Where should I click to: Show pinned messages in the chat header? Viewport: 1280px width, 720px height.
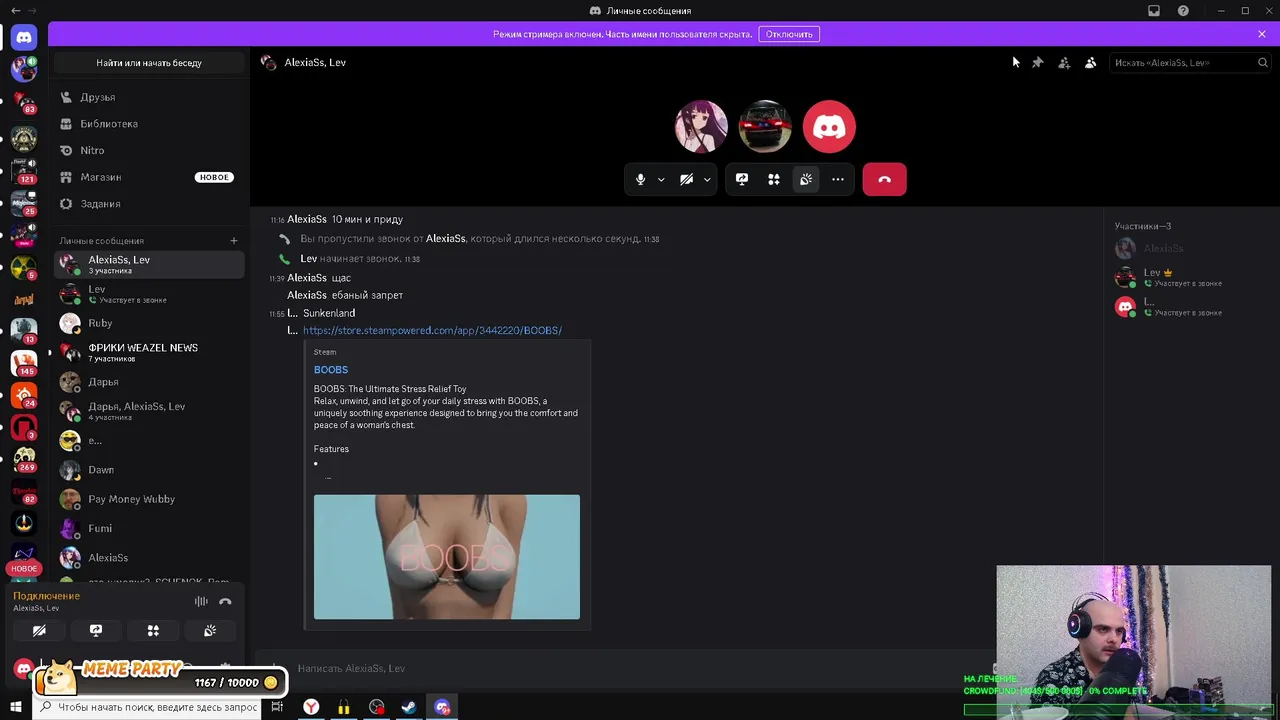(x=1038, y=62)
